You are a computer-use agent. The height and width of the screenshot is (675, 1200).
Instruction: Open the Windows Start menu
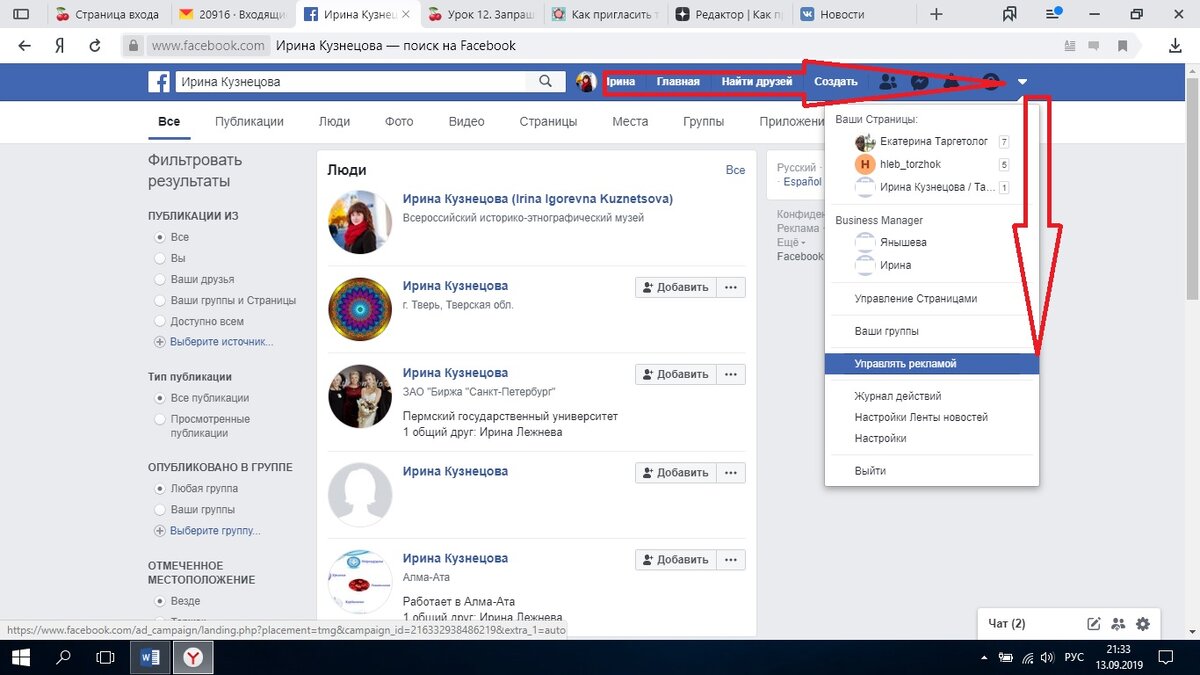coord(19,657)
